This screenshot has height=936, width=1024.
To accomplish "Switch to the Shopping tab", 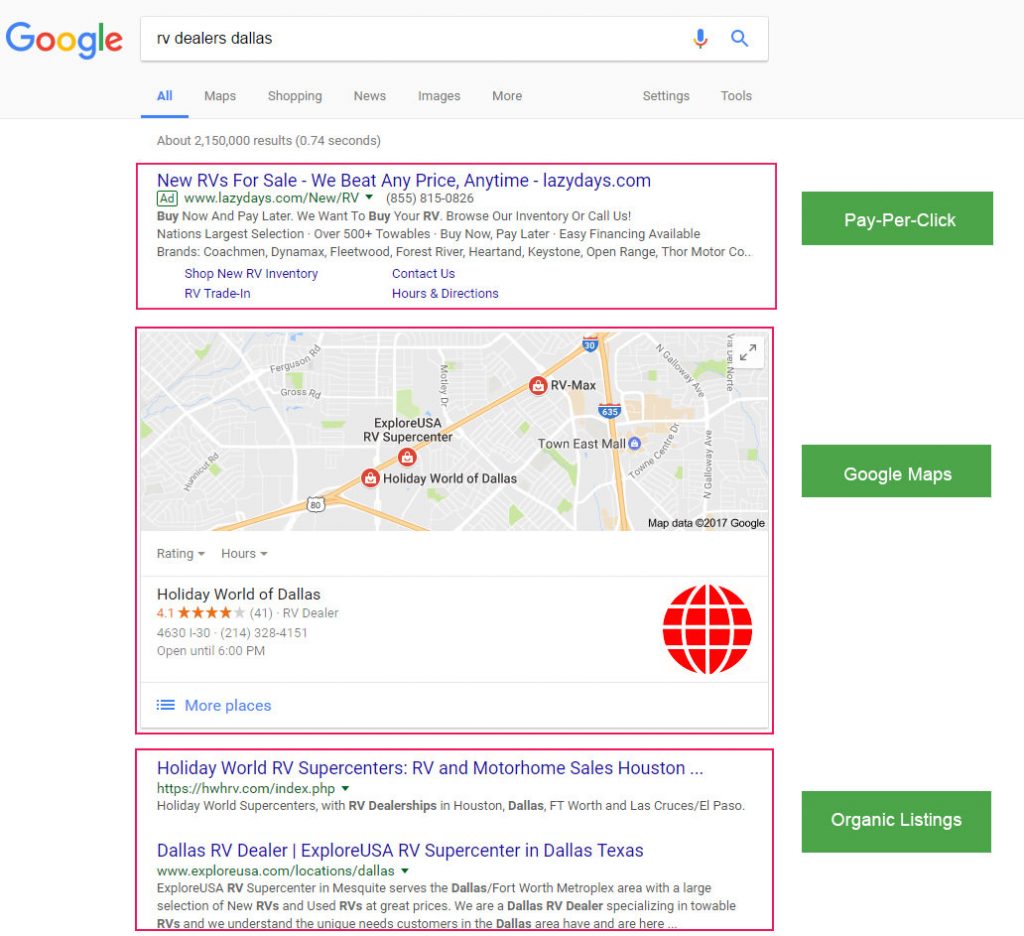I will [x=295, y=96].
